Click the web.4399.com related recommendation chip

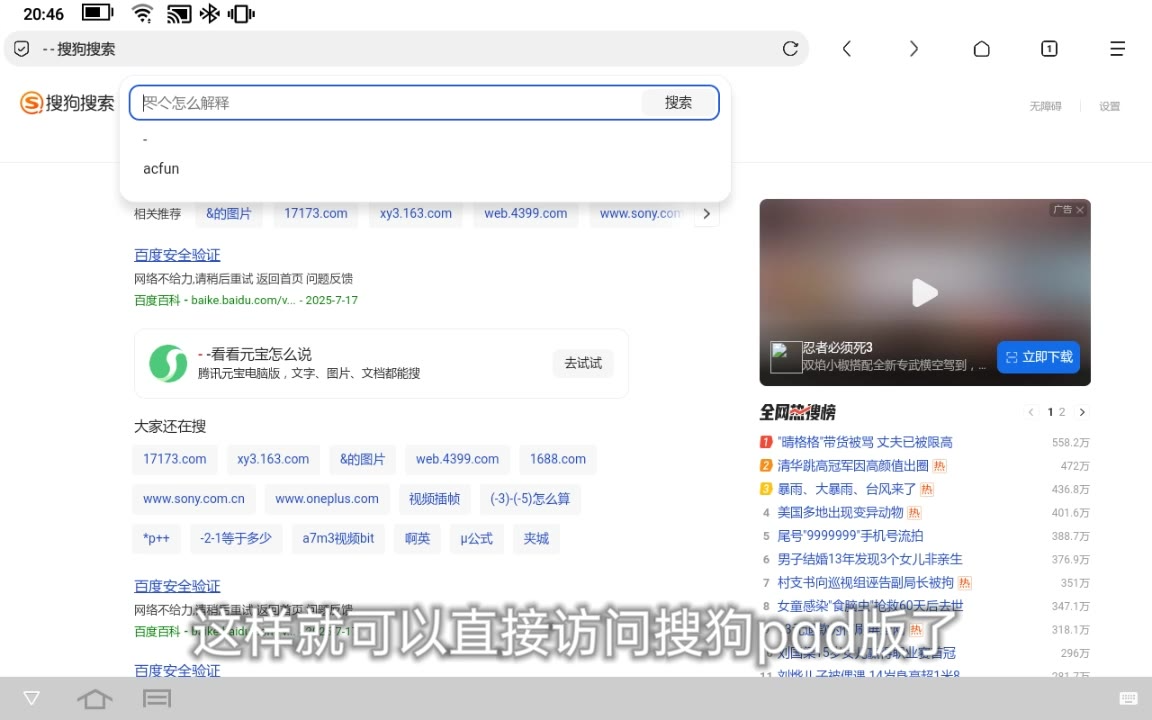[525, 214]
